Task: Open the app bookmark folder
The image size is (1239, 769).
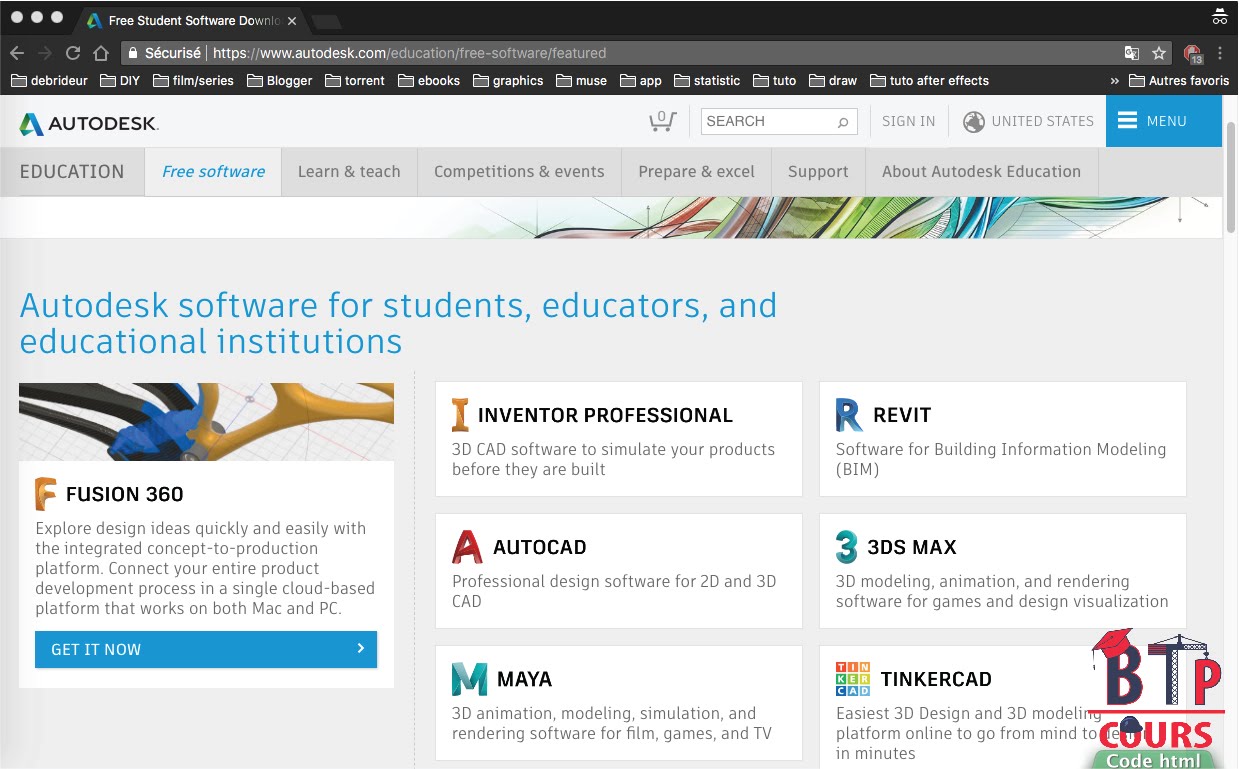Action: tap(640, 81)
